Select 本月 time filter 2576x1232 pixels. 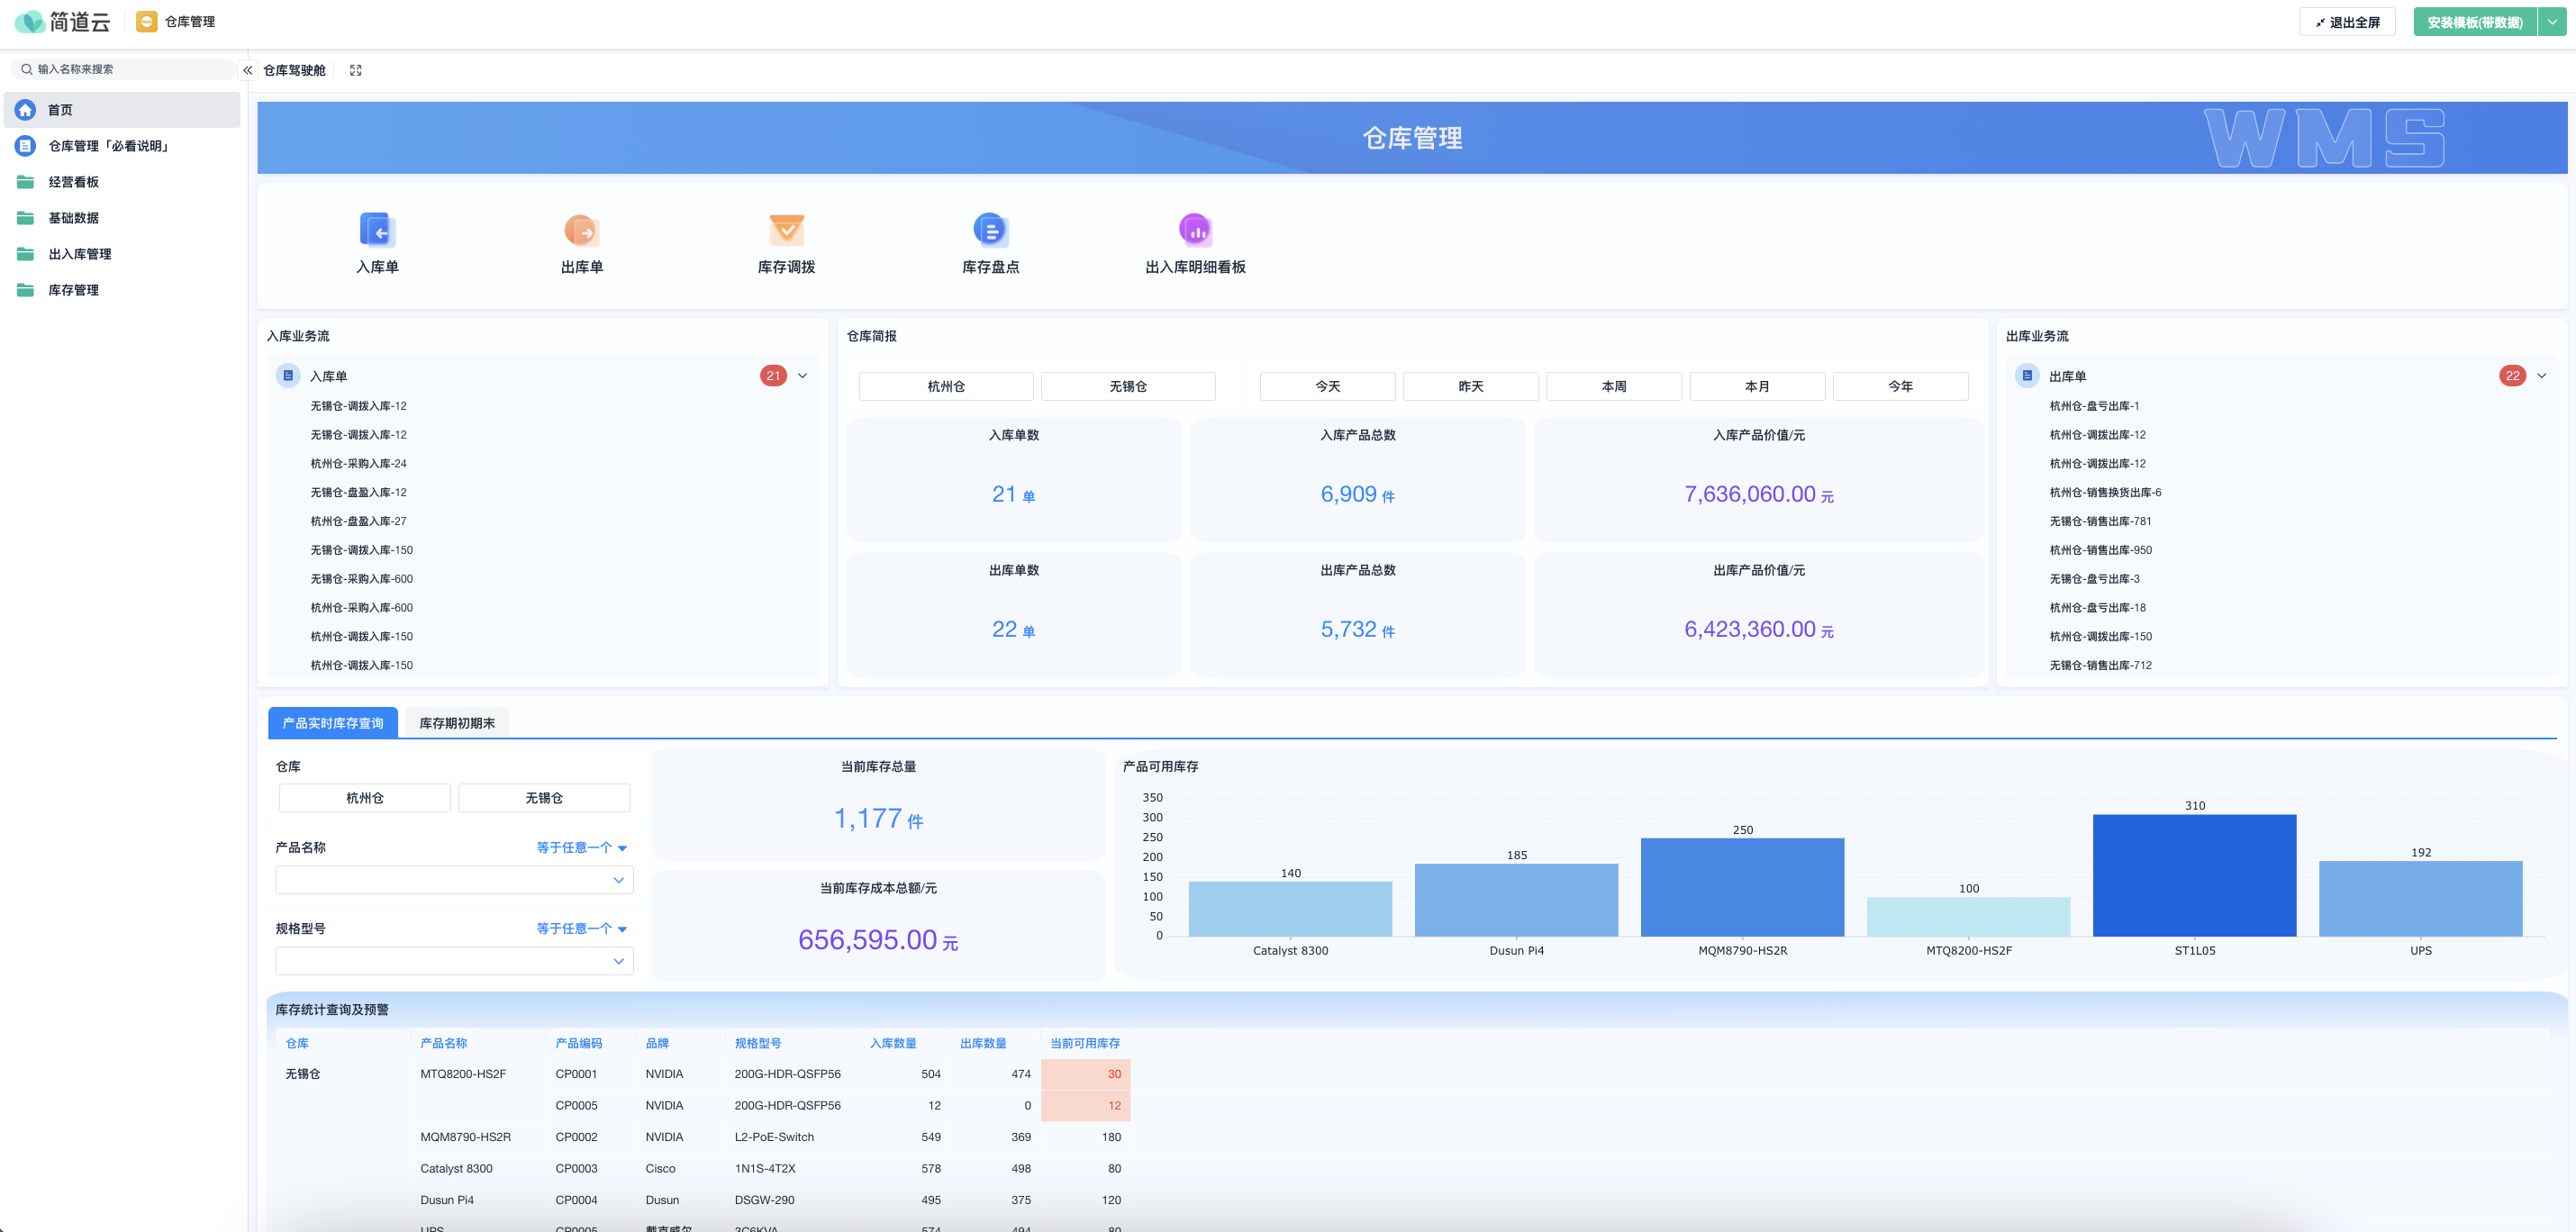[1756, 386]
